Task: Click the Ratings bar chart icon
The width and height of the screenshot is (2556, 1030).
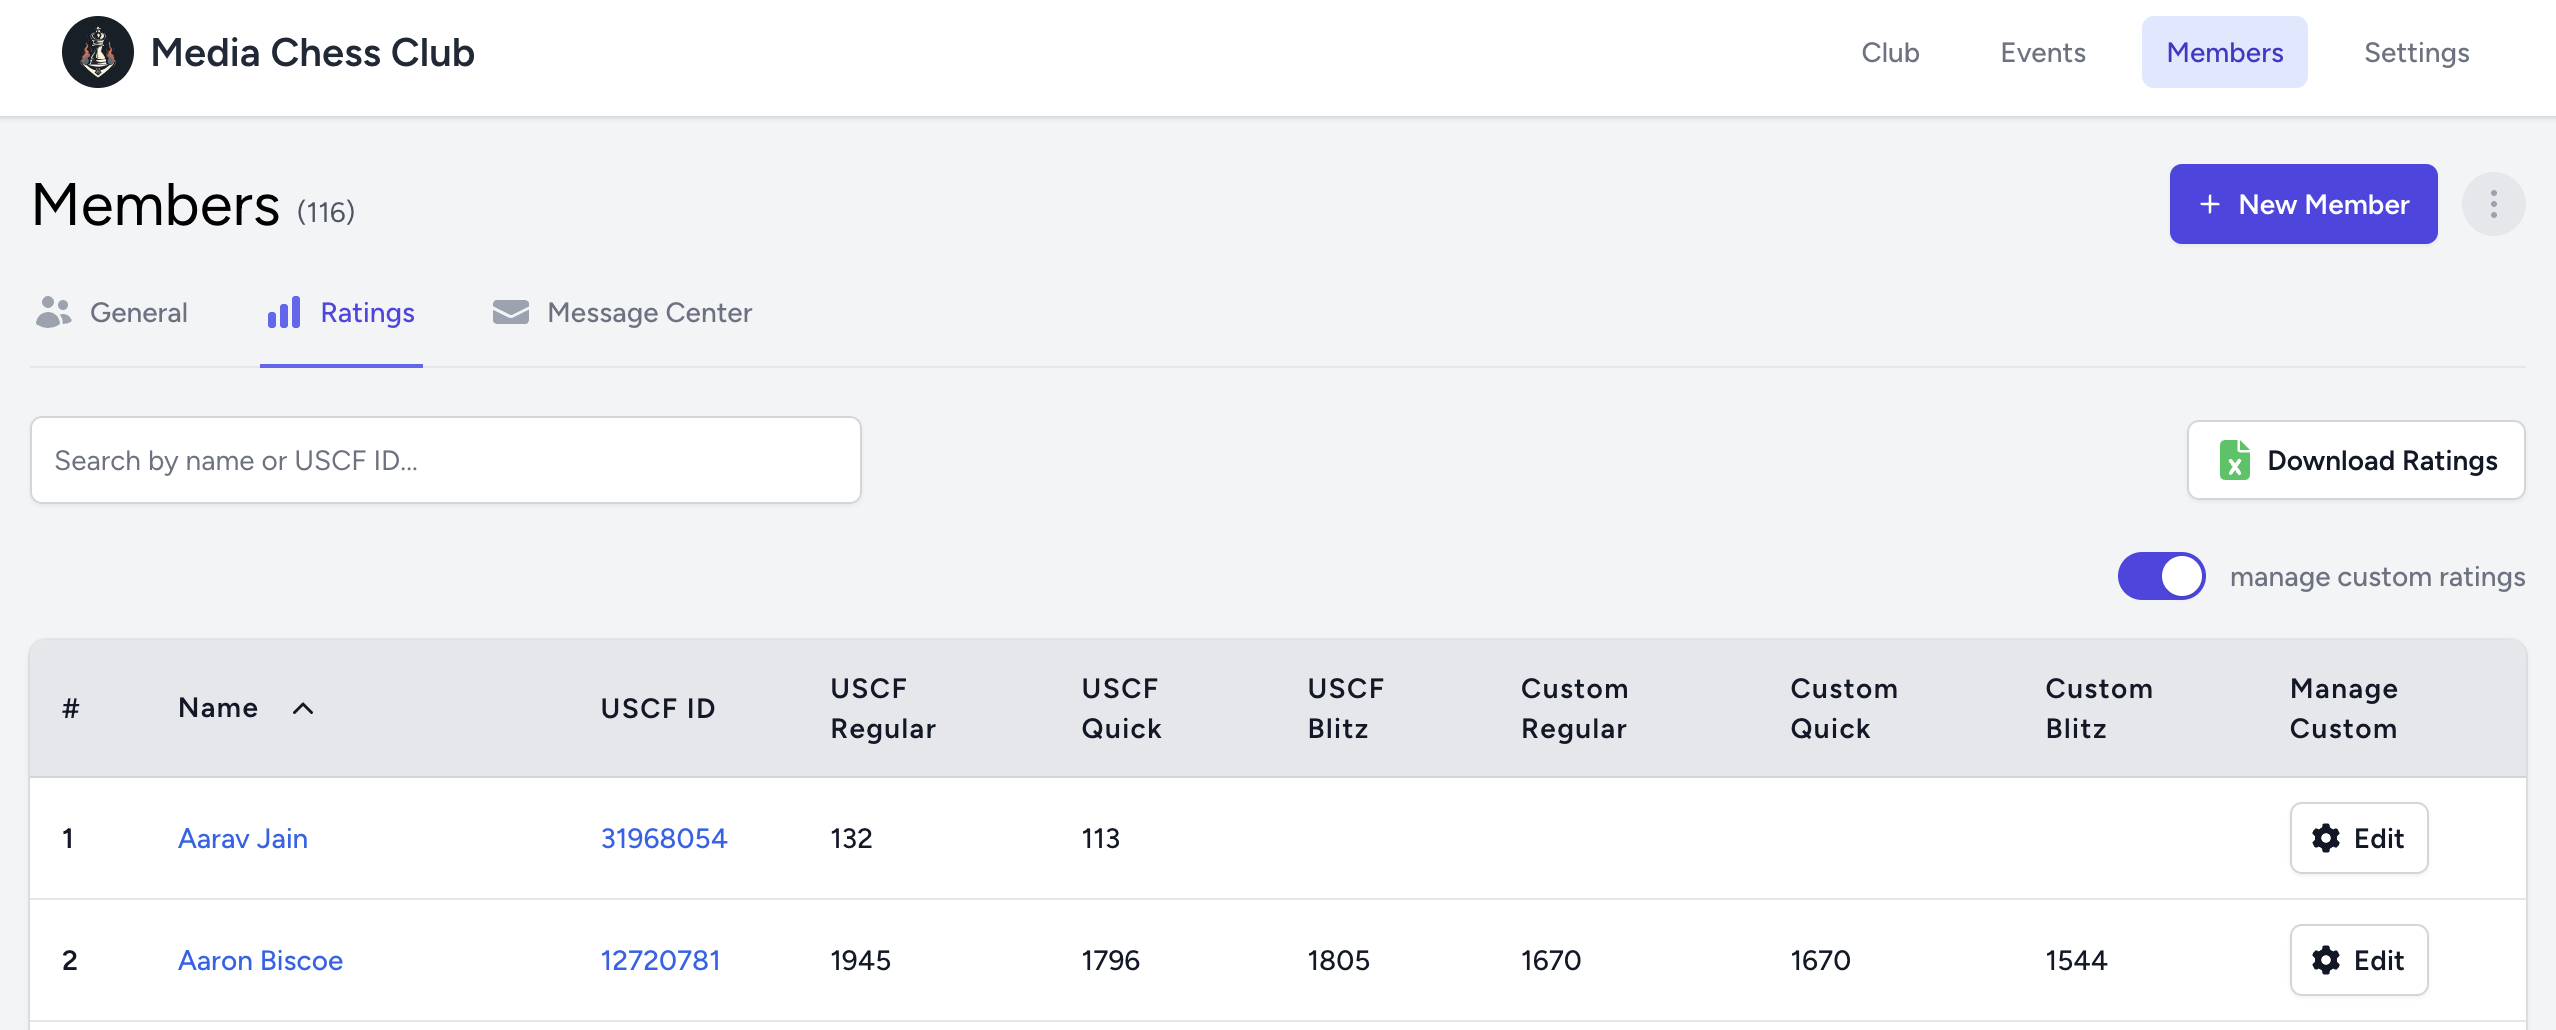Action: (284, 312)
